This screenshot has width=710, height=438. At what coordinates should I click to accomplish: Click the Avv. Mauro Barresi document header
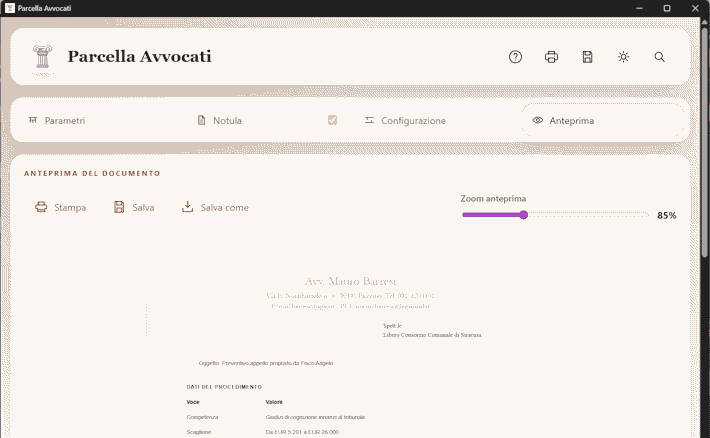pos(350,281)
